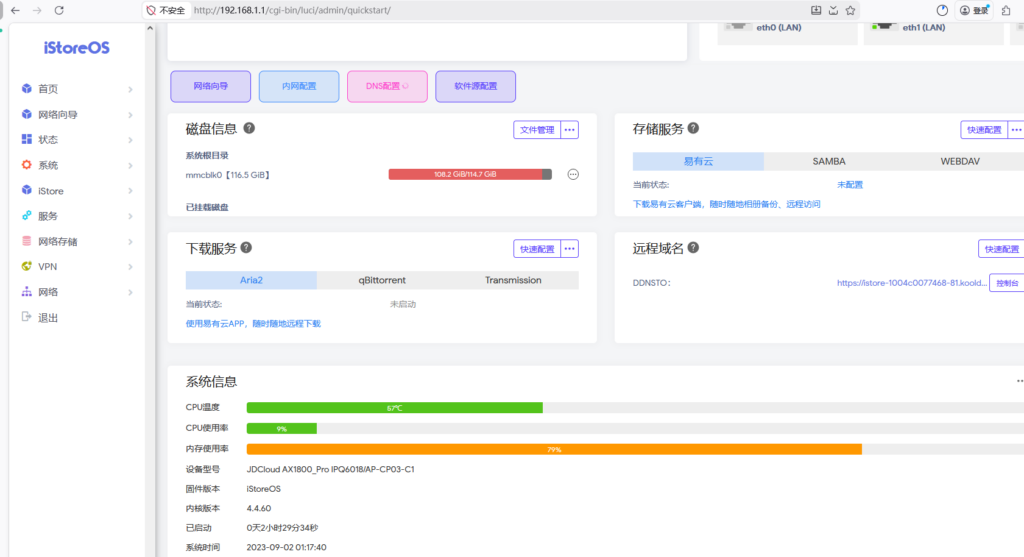Click the 网络存储 database icon in the sidebar
Screen dimensions: 1024x557
point(26,241)
